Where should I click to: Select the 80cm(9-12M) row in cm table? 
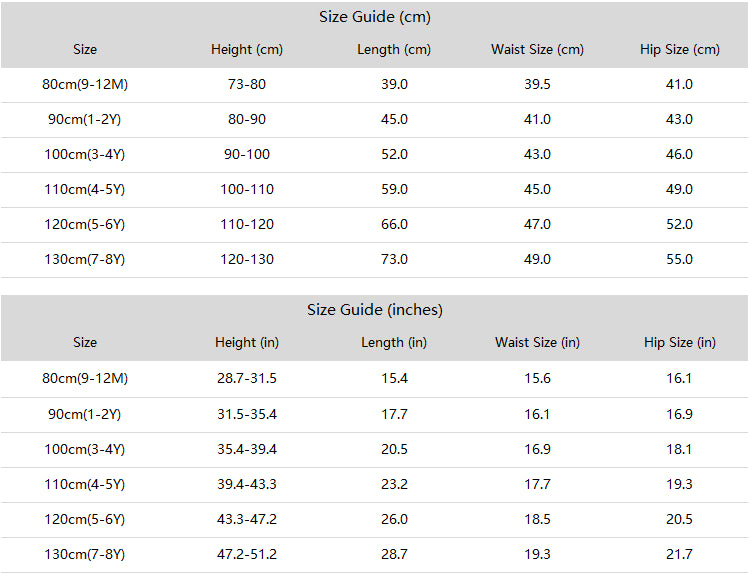tap(375, 84)
